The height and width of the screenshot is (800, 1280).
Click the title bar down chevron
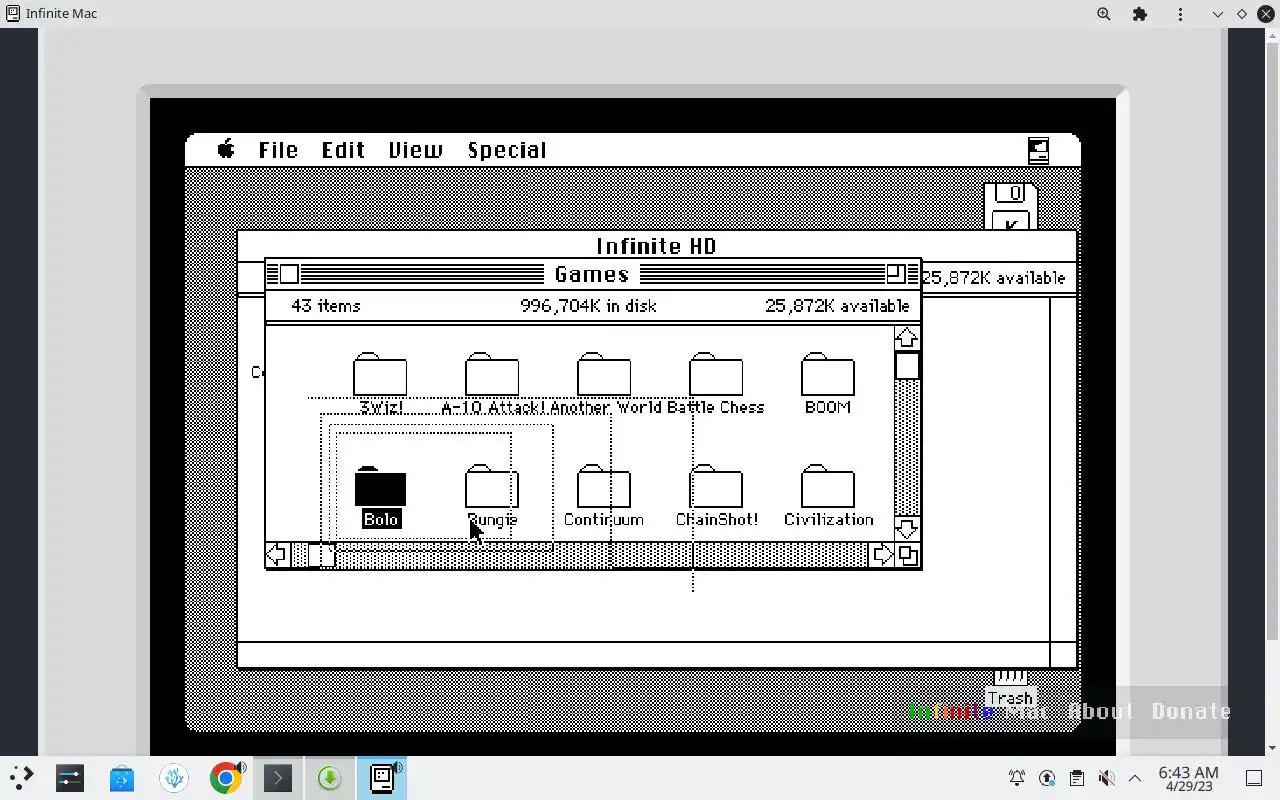[1217, 14]
